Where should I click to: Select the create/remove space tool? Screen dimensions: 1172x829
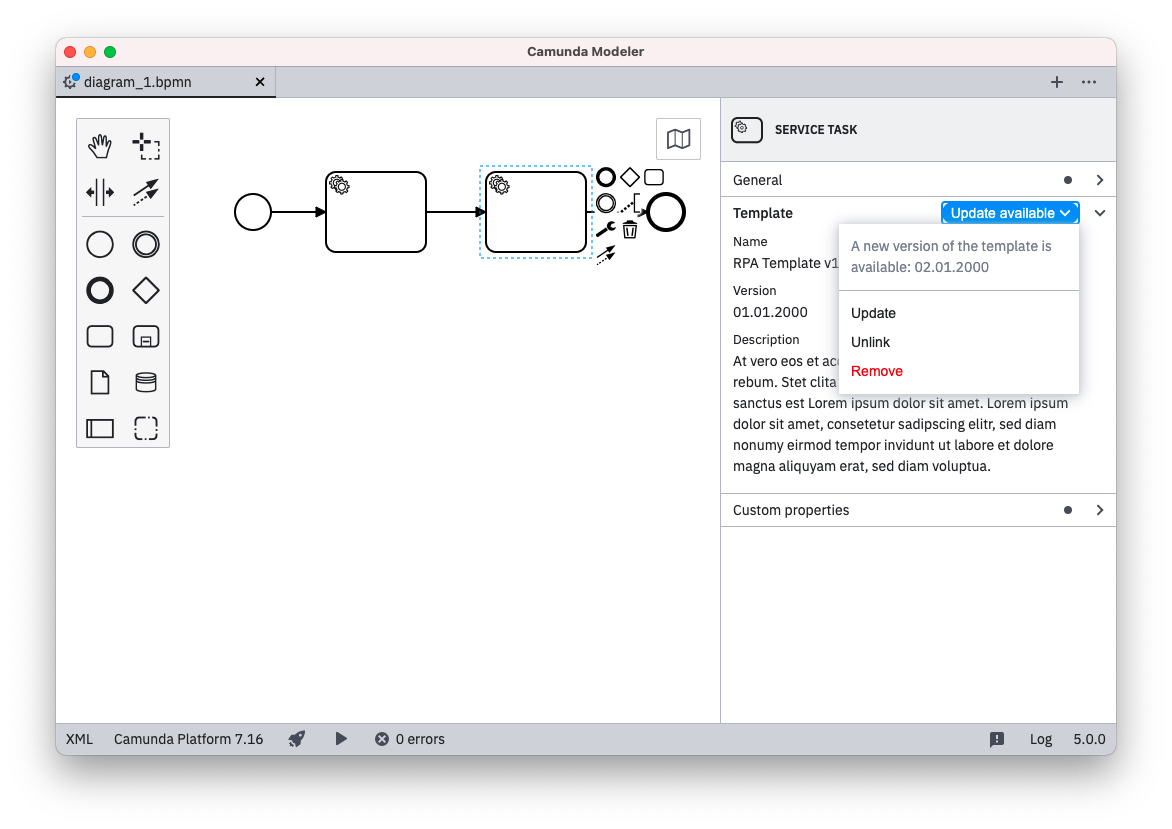(100, 192)
